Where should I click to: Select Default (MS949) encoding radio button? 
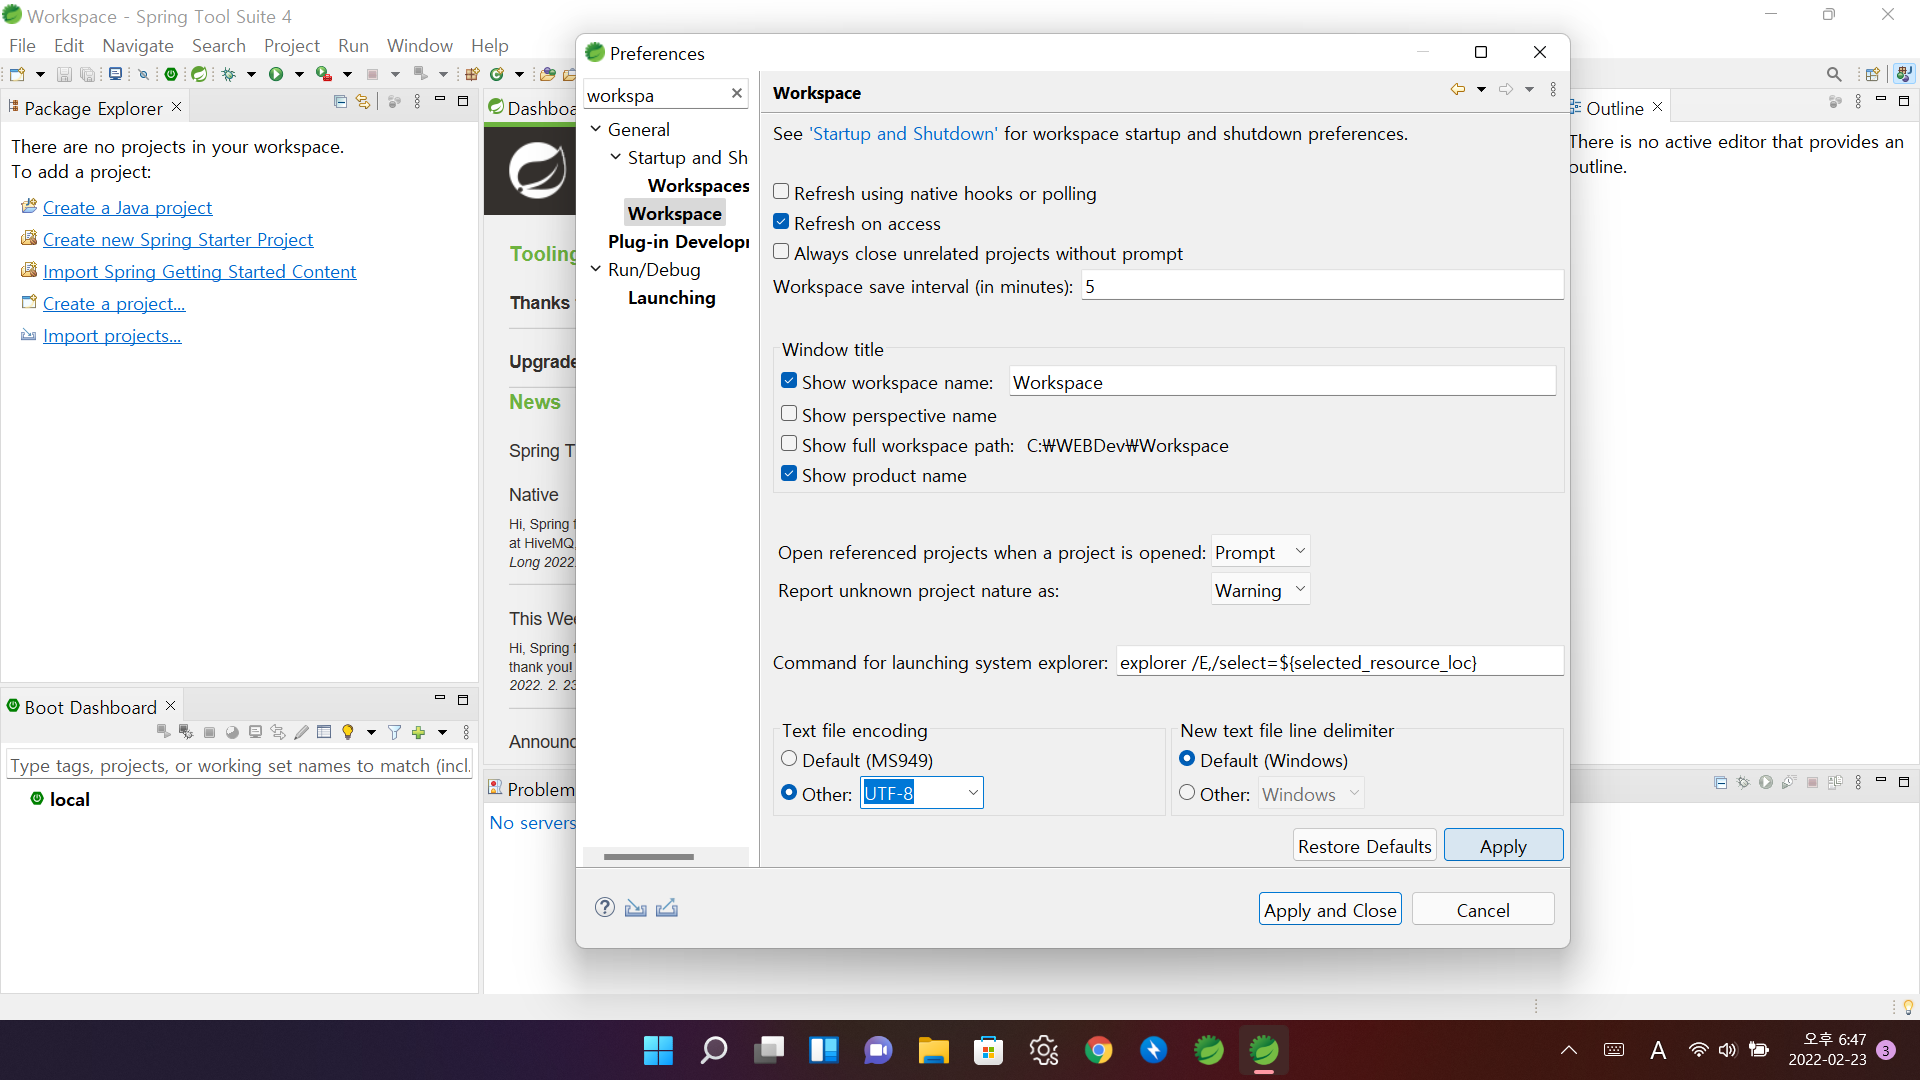pyautogui.click(x=789, y=759)
